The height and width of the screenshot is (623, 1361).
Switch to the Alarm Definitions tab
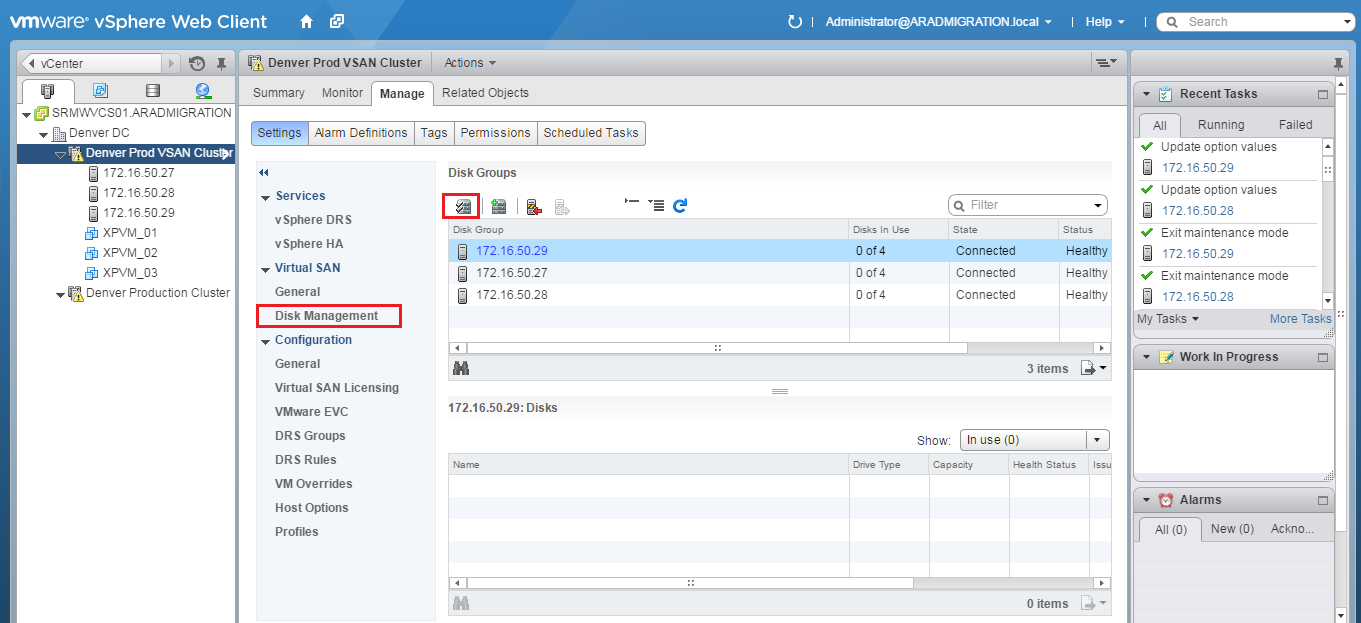361,132
